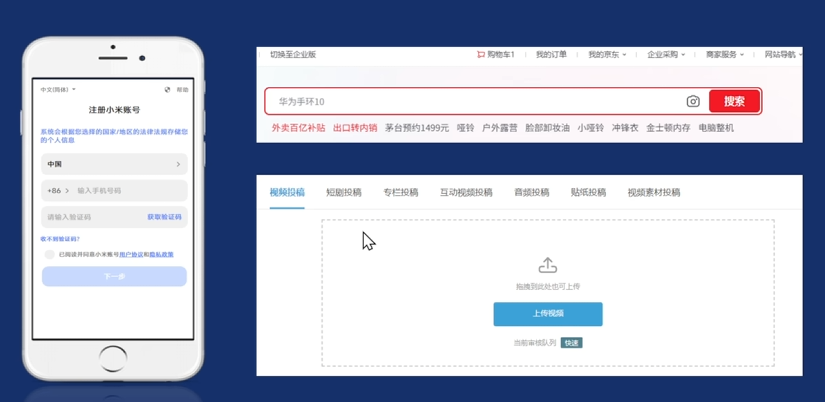Click the red 搜索 search button
The width and height of the screenshot is (825, 402).
735,102
